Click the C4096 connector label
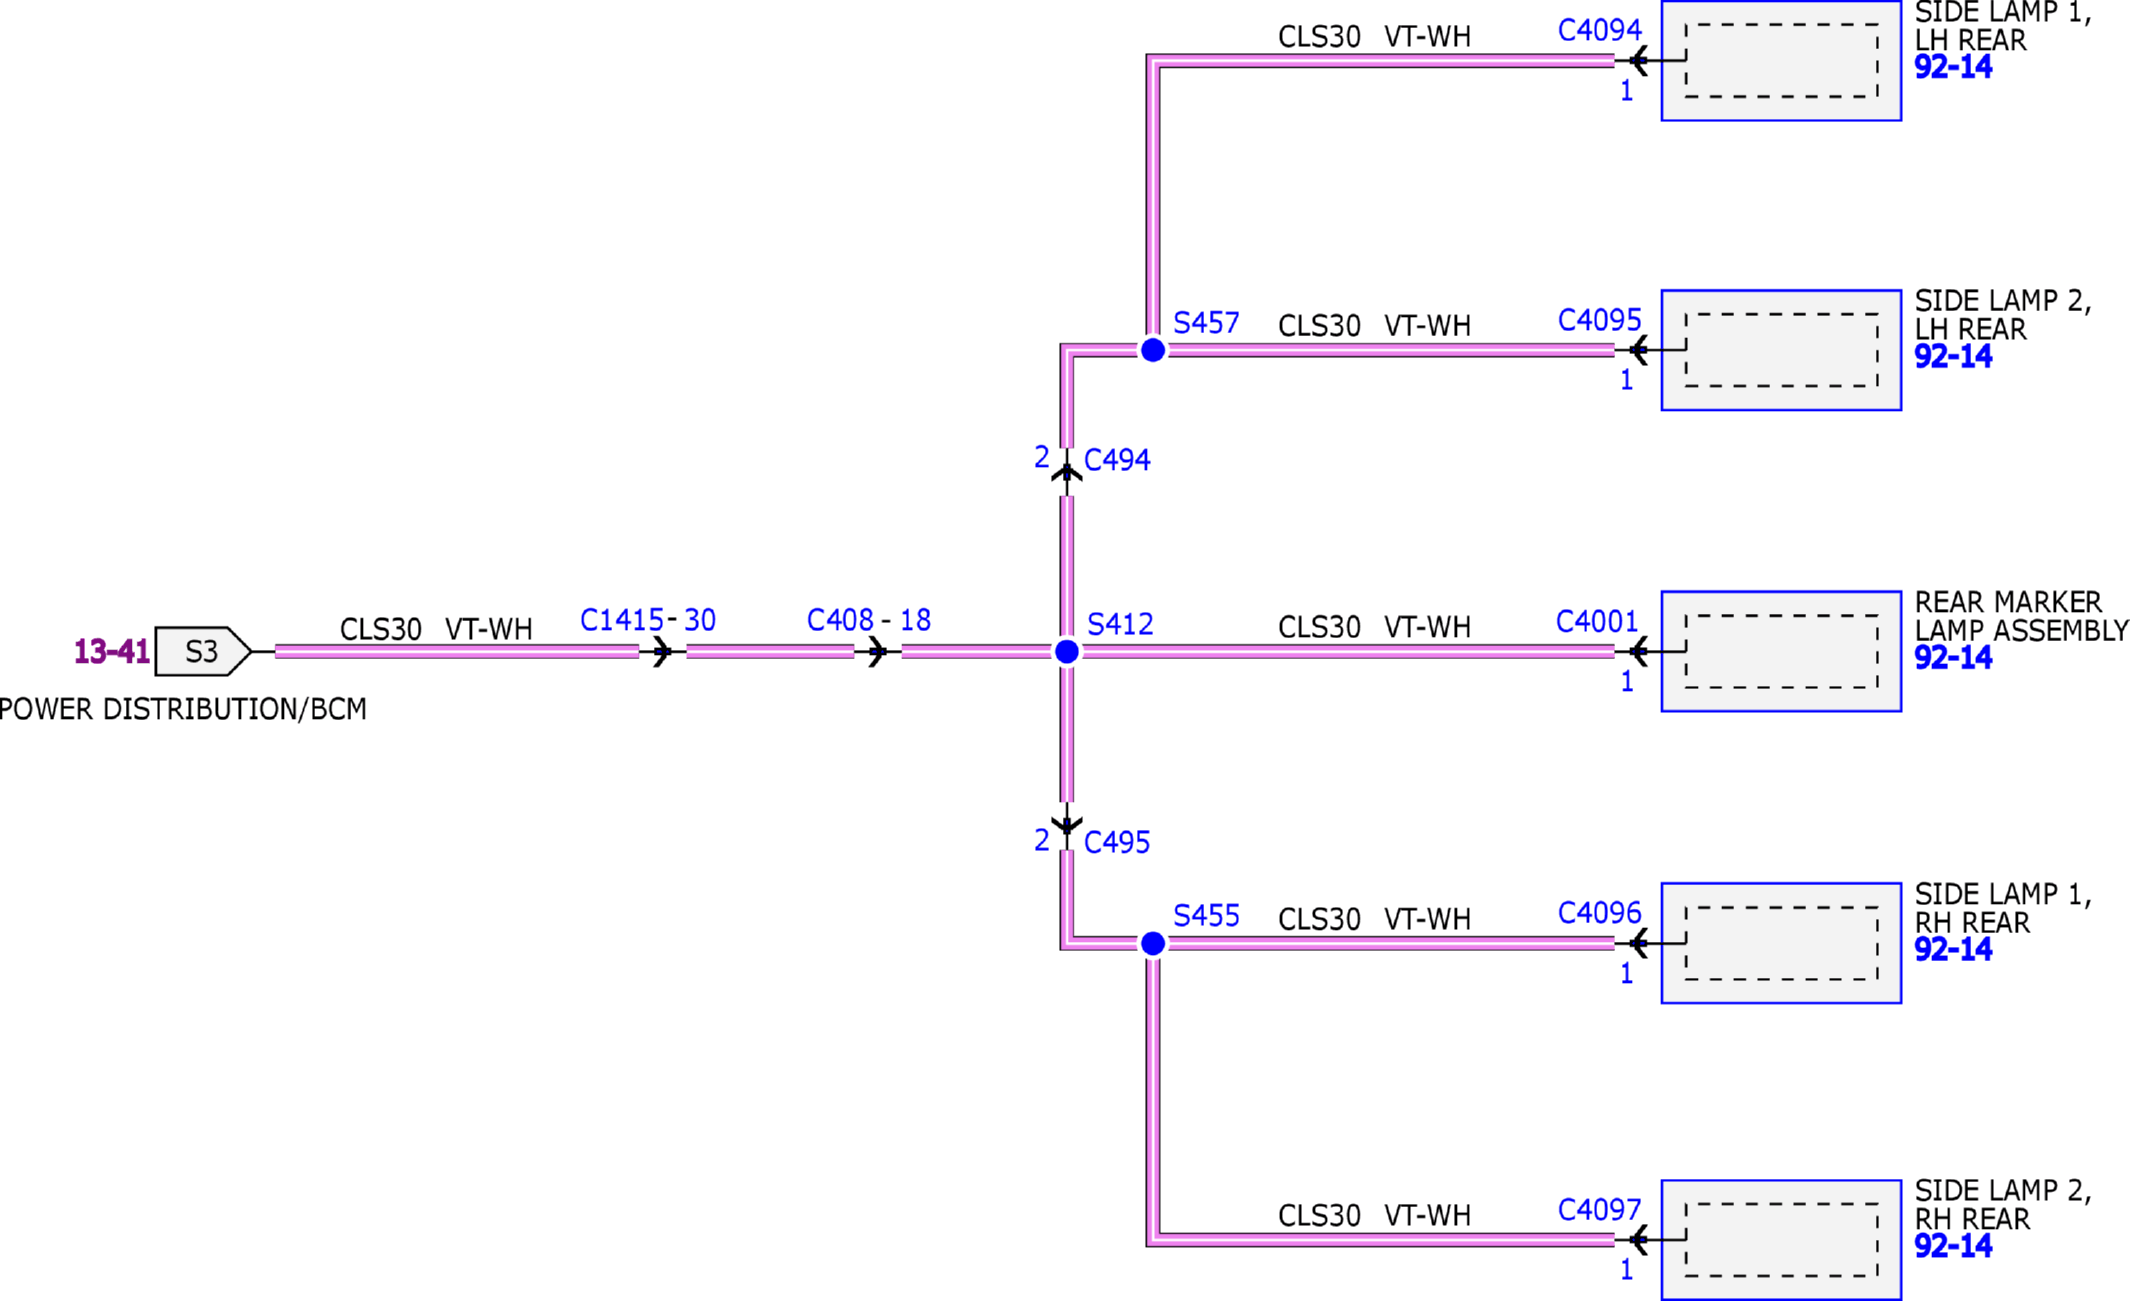Screen dimensions: 2130x1301 1600,913
